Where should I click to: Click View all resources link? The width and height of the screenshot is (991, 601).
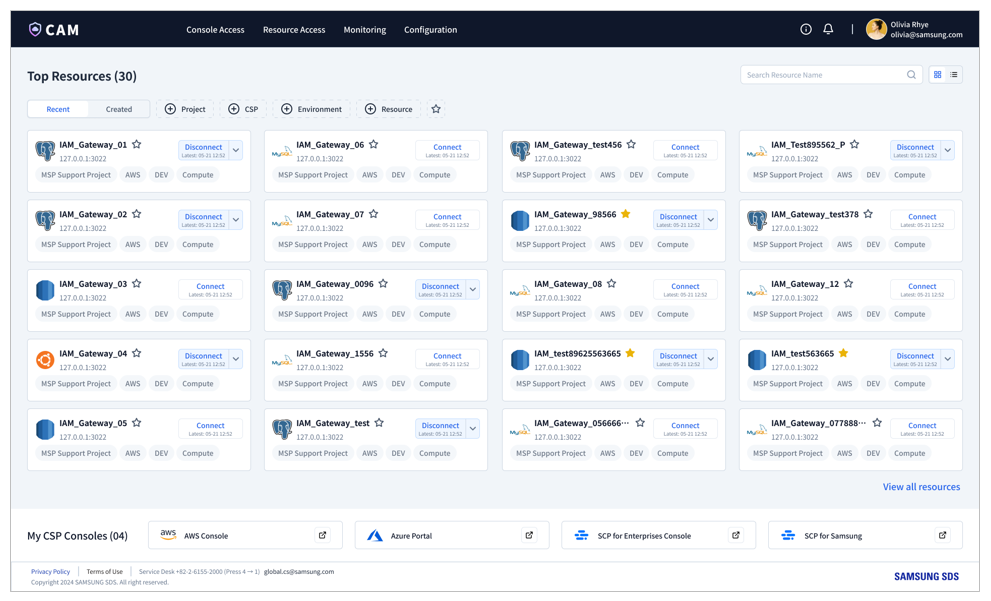click(921, 487)
